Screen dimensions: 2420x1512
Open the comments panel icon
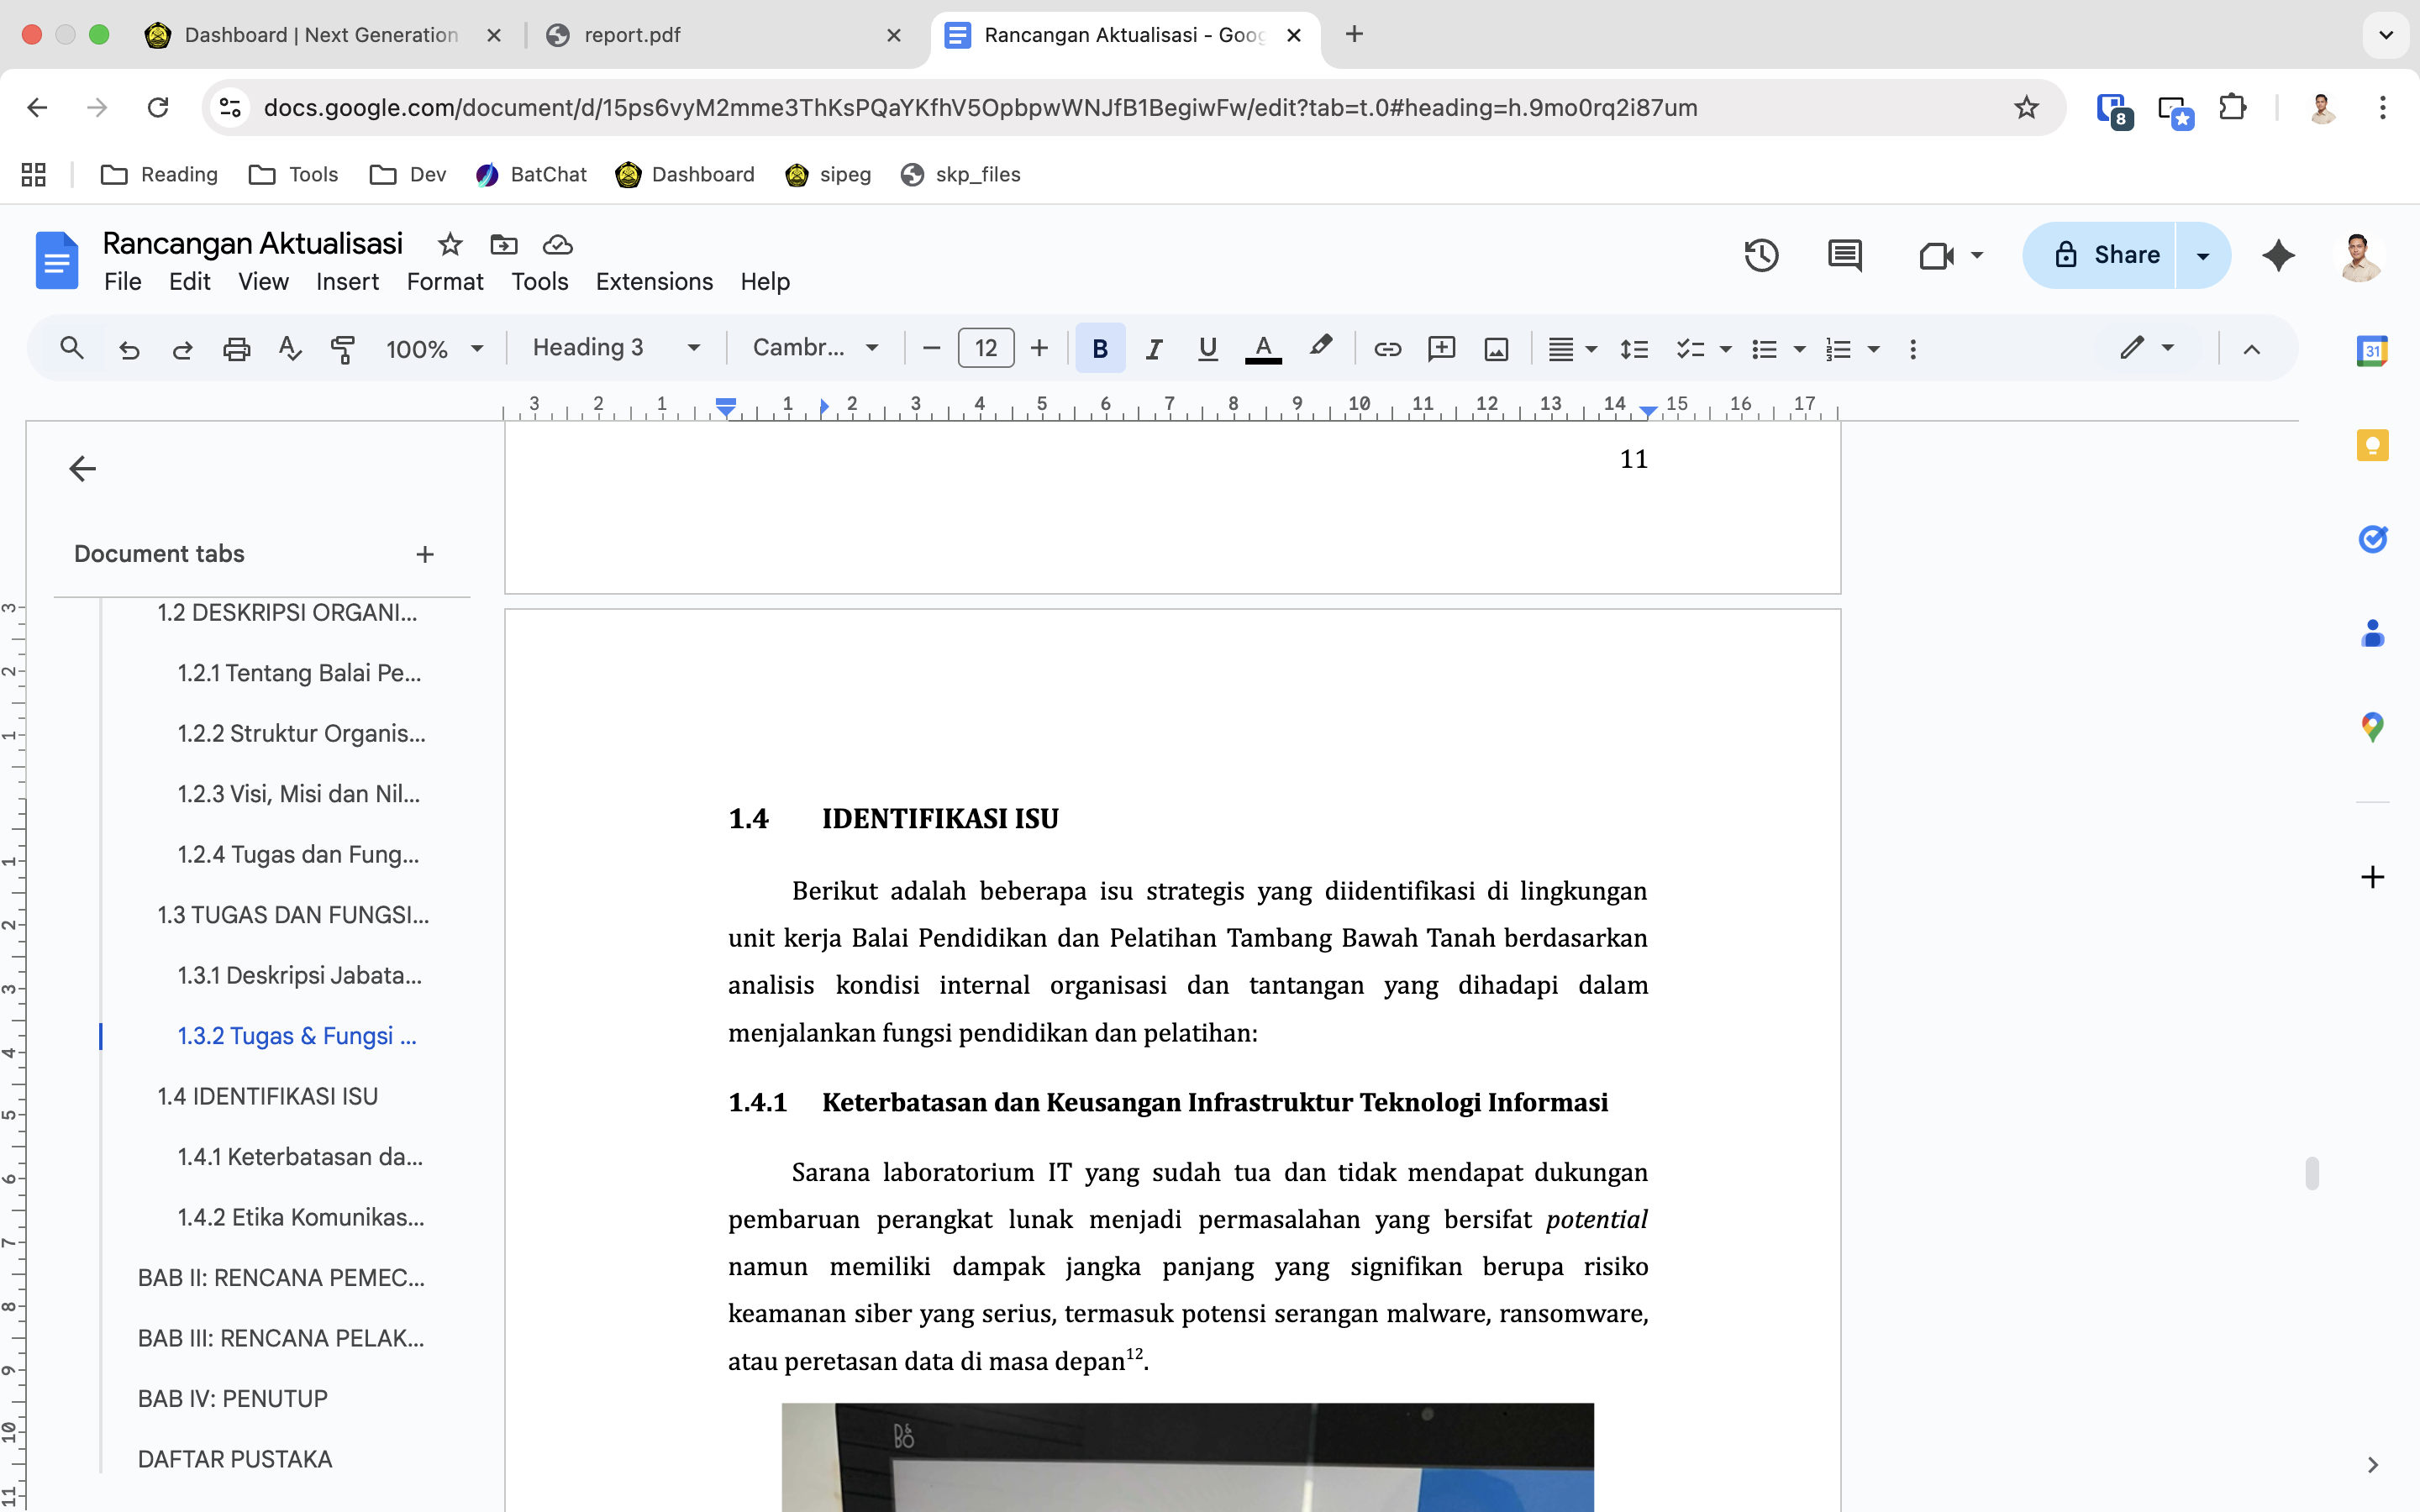pos(1844,255)
